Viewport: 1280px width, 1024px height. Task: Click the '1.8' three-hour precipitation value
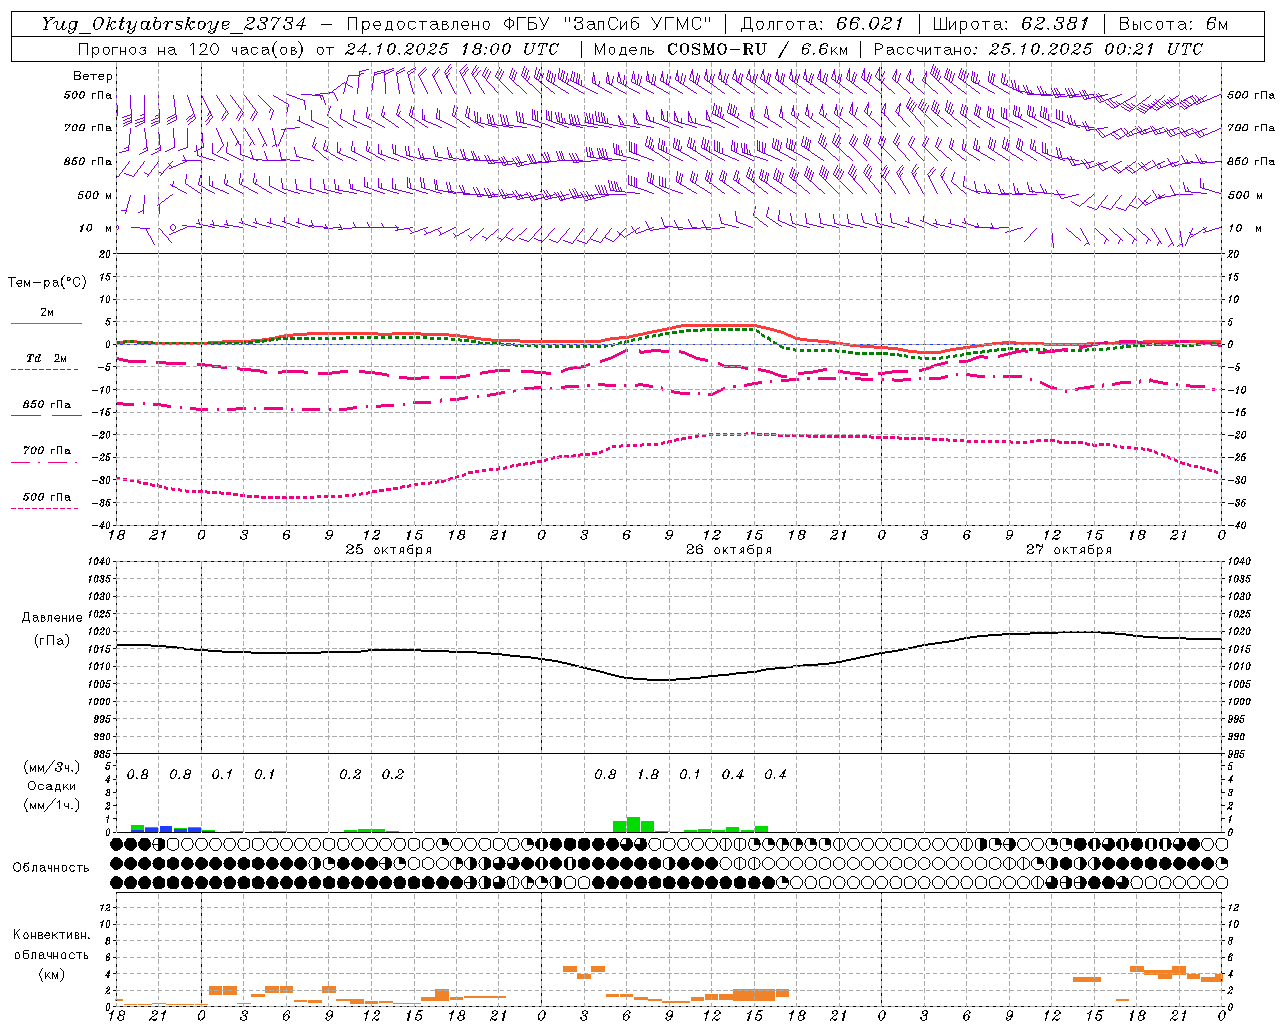pyautogui.click(x=648, y=775)
